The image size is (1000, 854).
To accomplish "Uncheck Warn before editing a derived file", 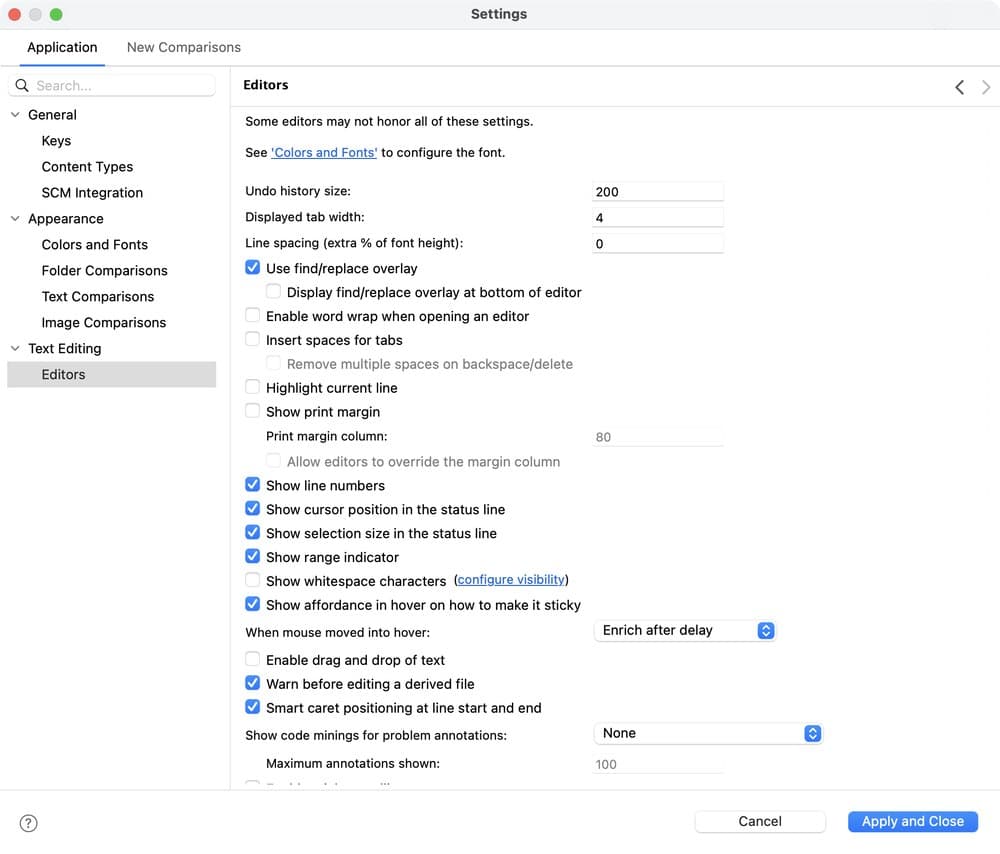I will click(x=253, y=683).
